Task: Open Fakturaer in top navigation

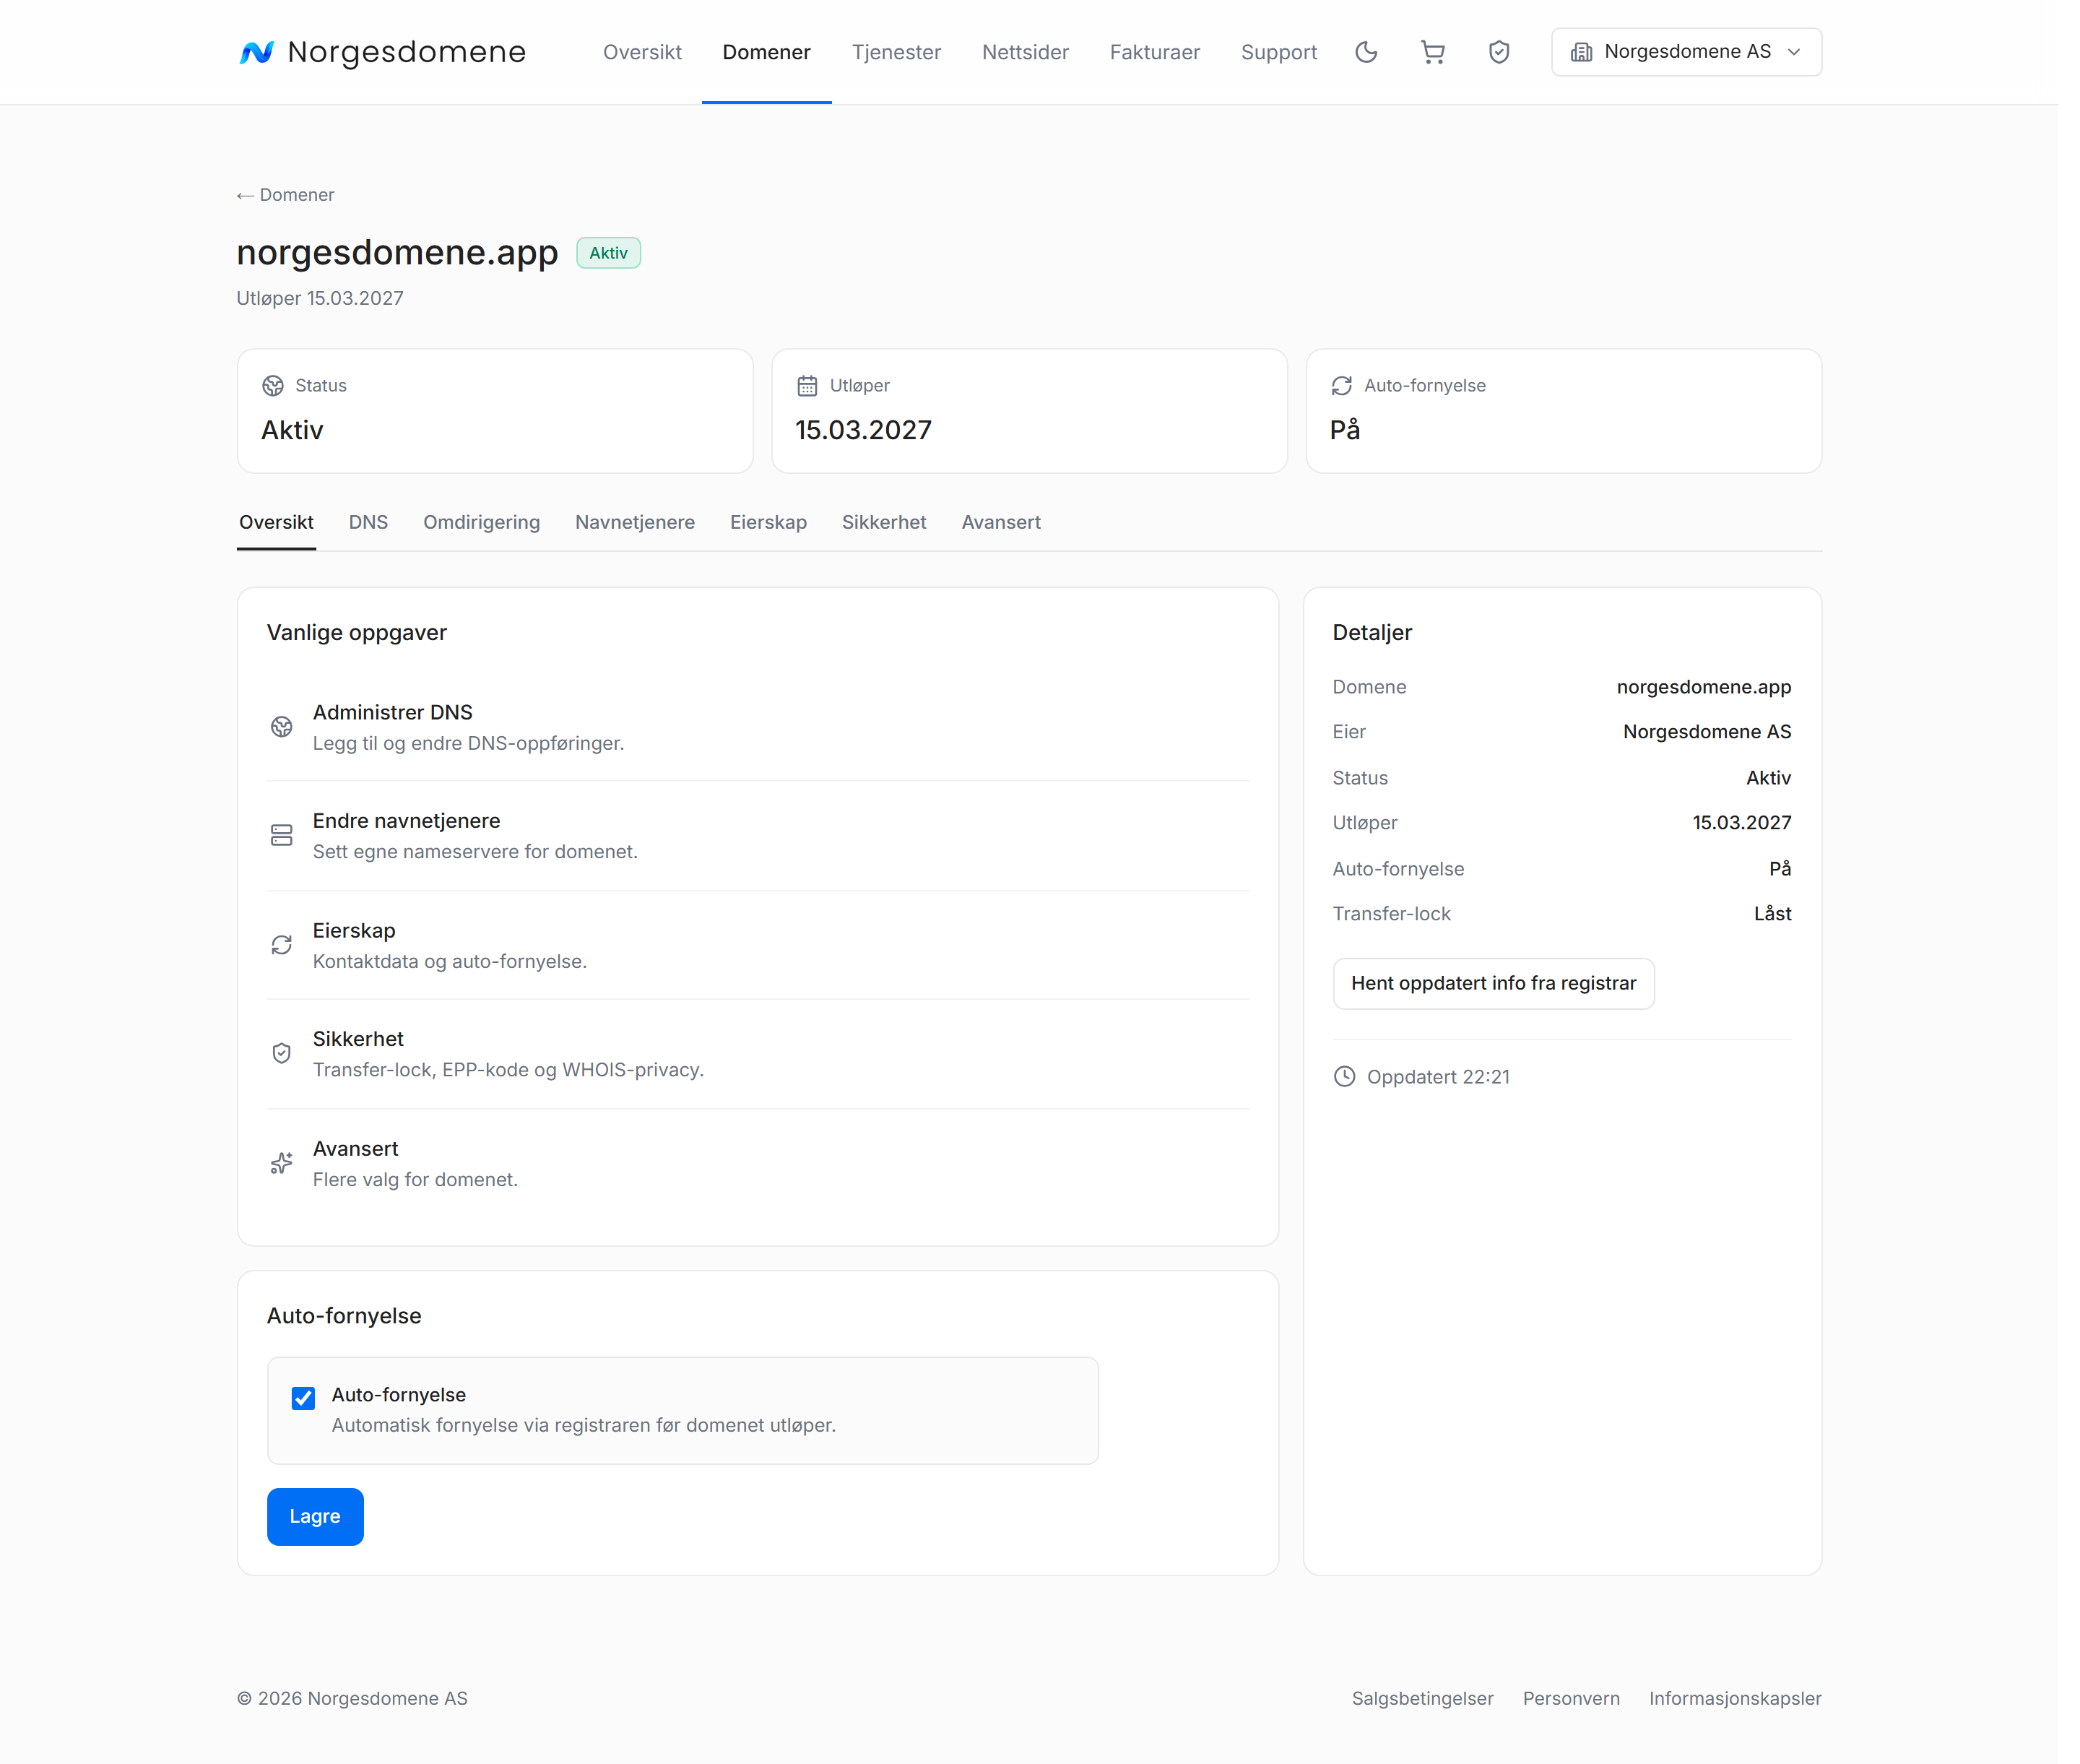Action: tap(1154, 52)
